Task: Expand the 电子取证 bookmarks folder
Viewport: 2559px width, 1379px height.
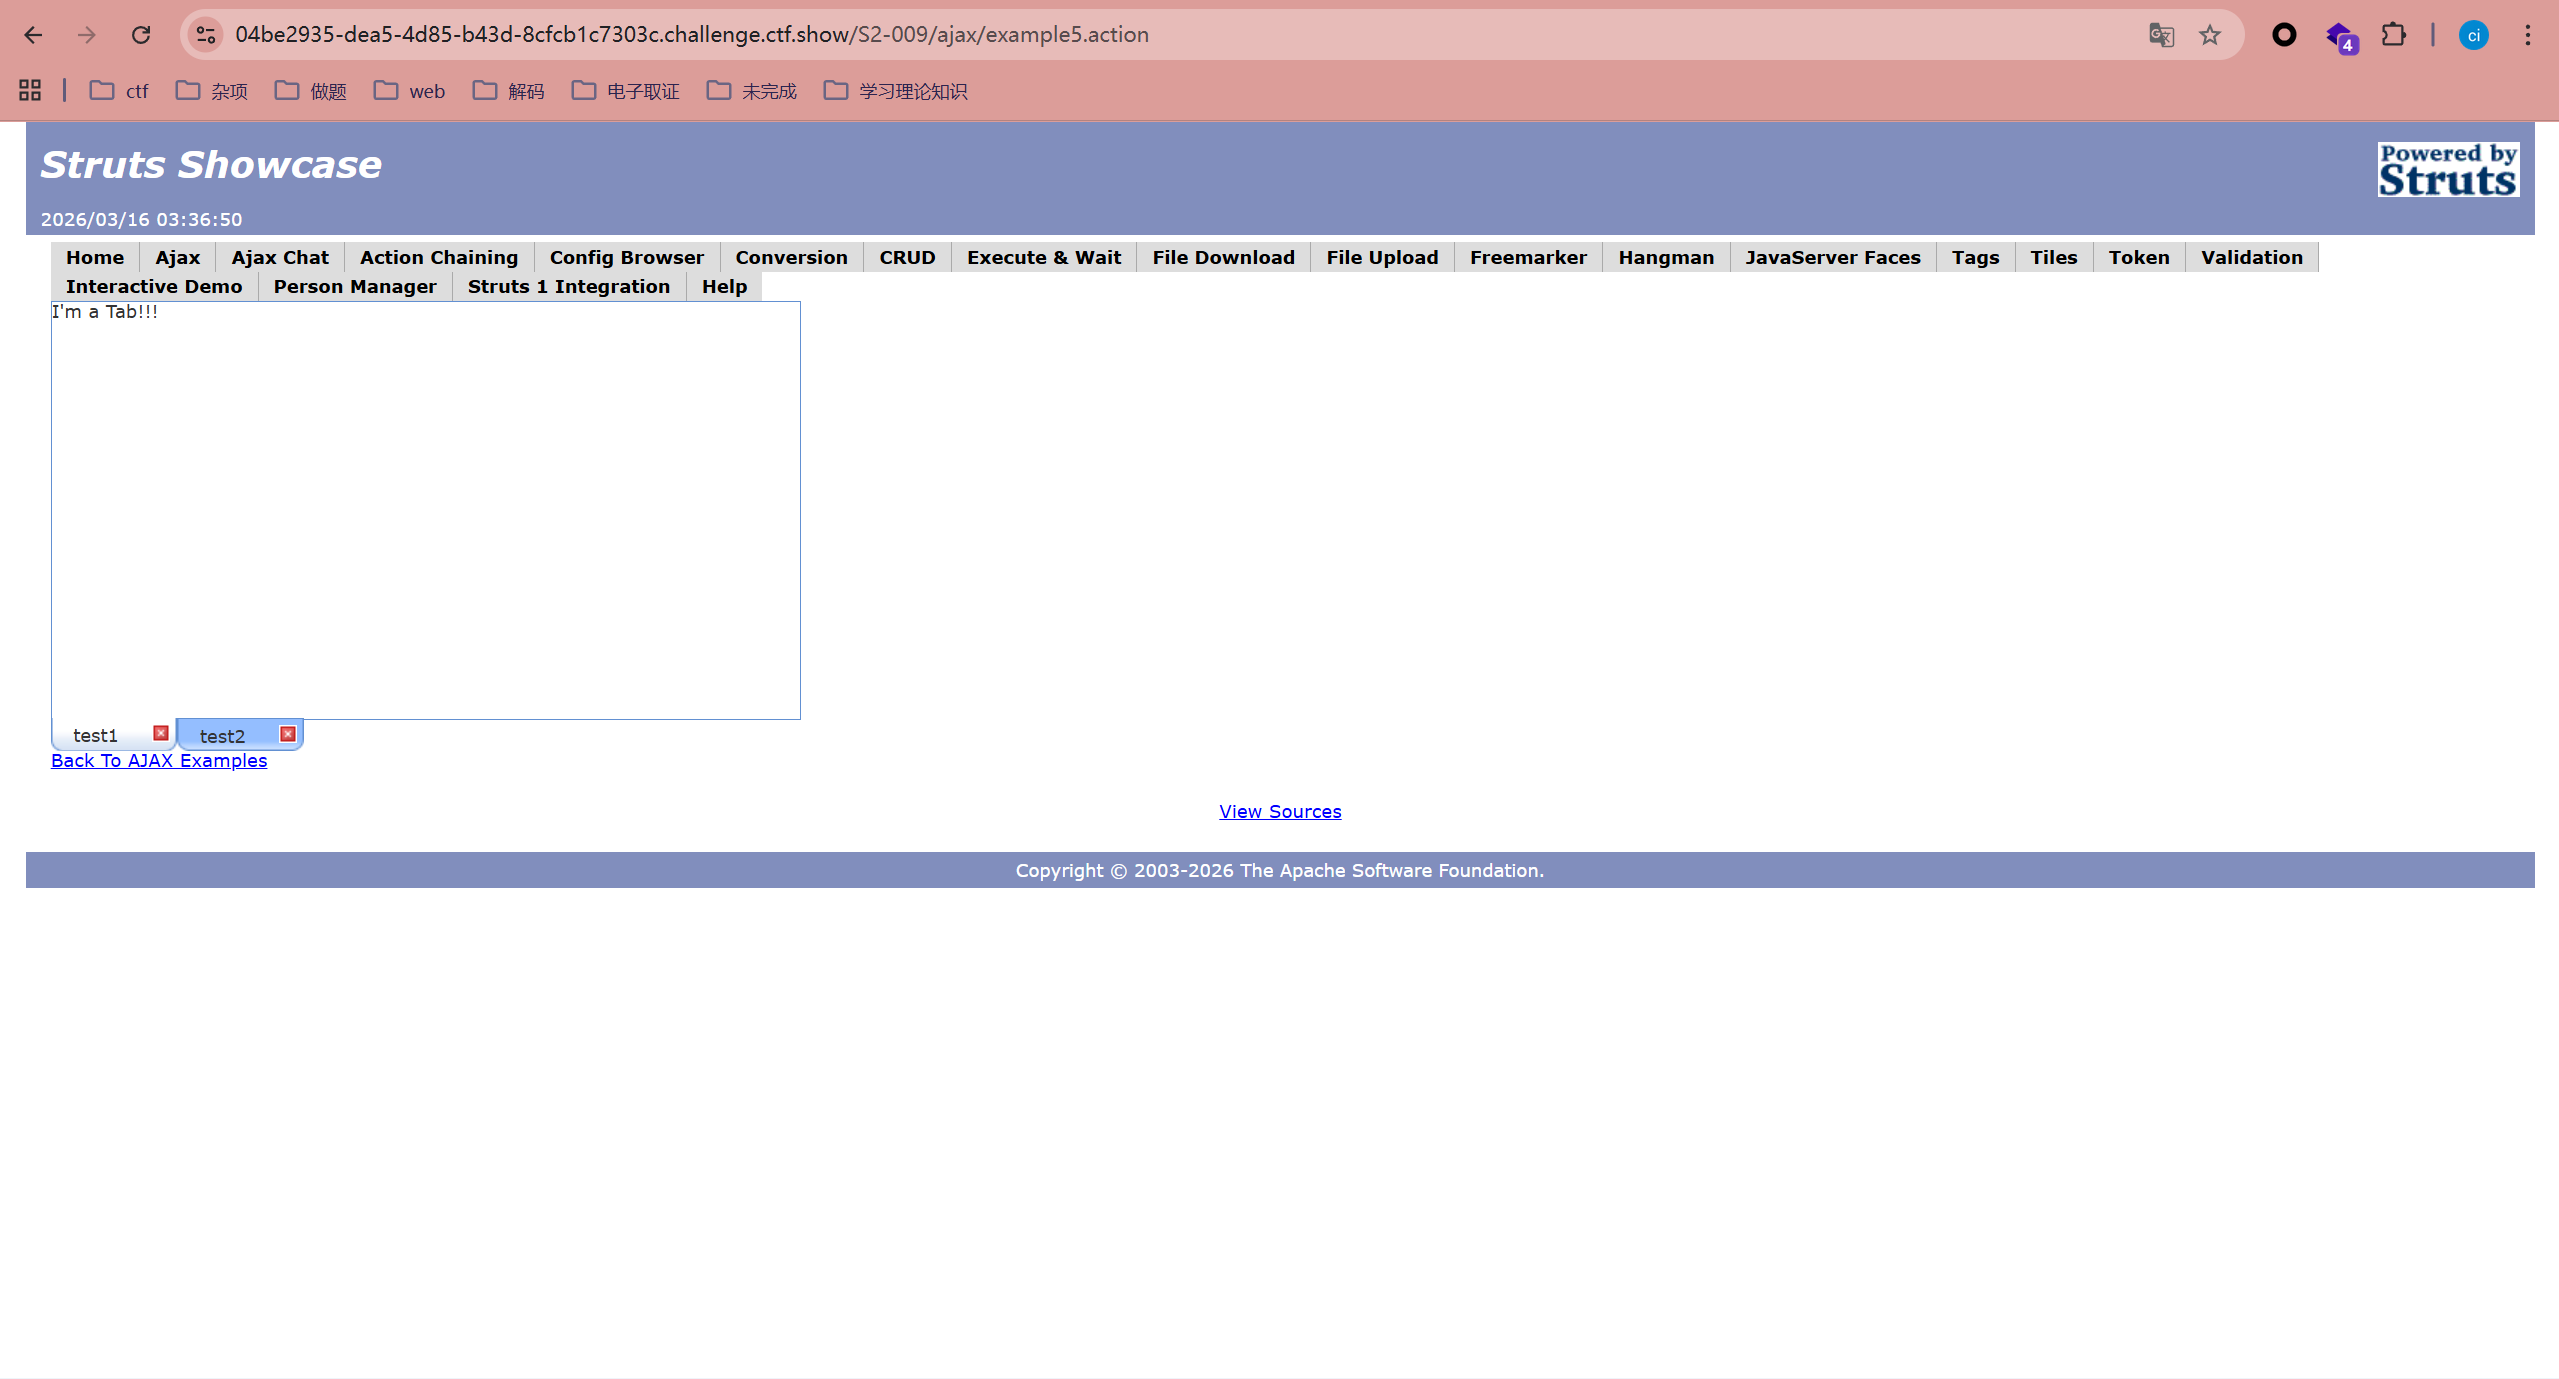Action: [x=625, y=91]
